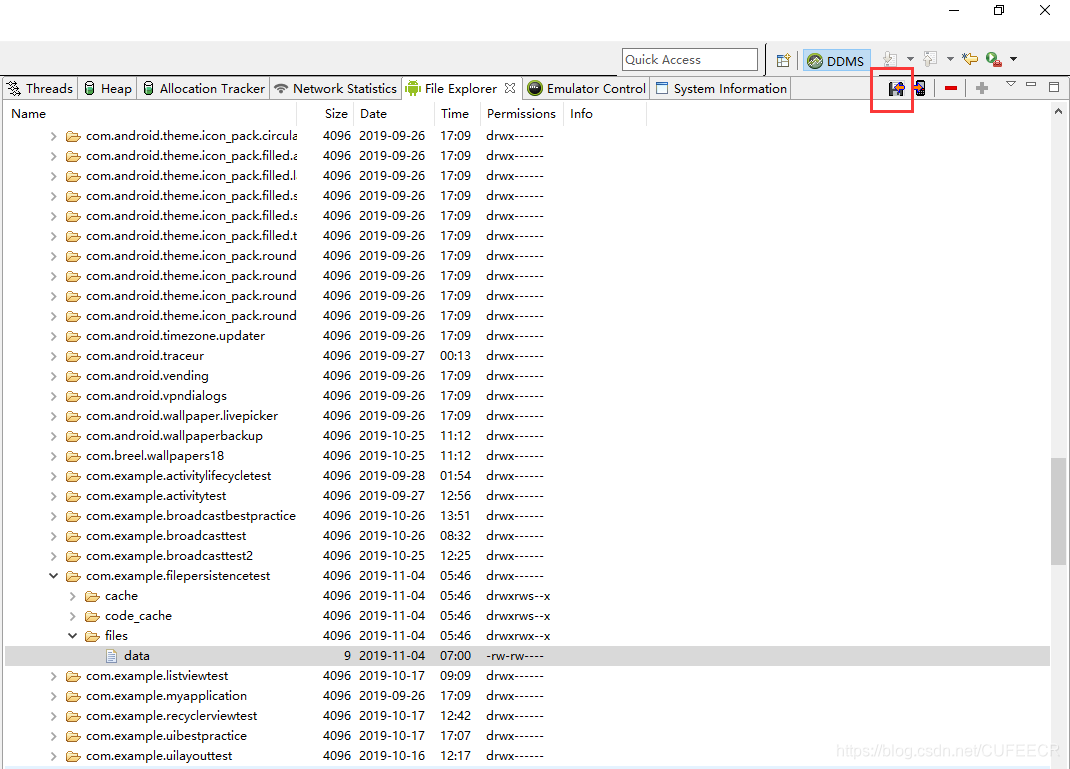
Task: Click the Time column header
Action: click(454, 114)
